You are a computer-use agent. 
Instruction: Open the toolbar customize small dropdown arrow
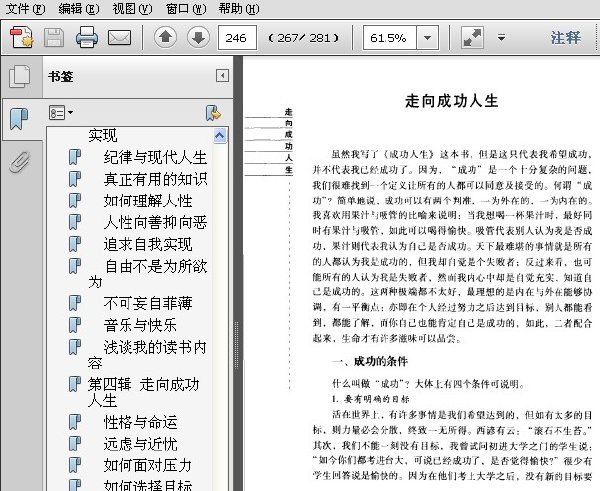(501, 38)
